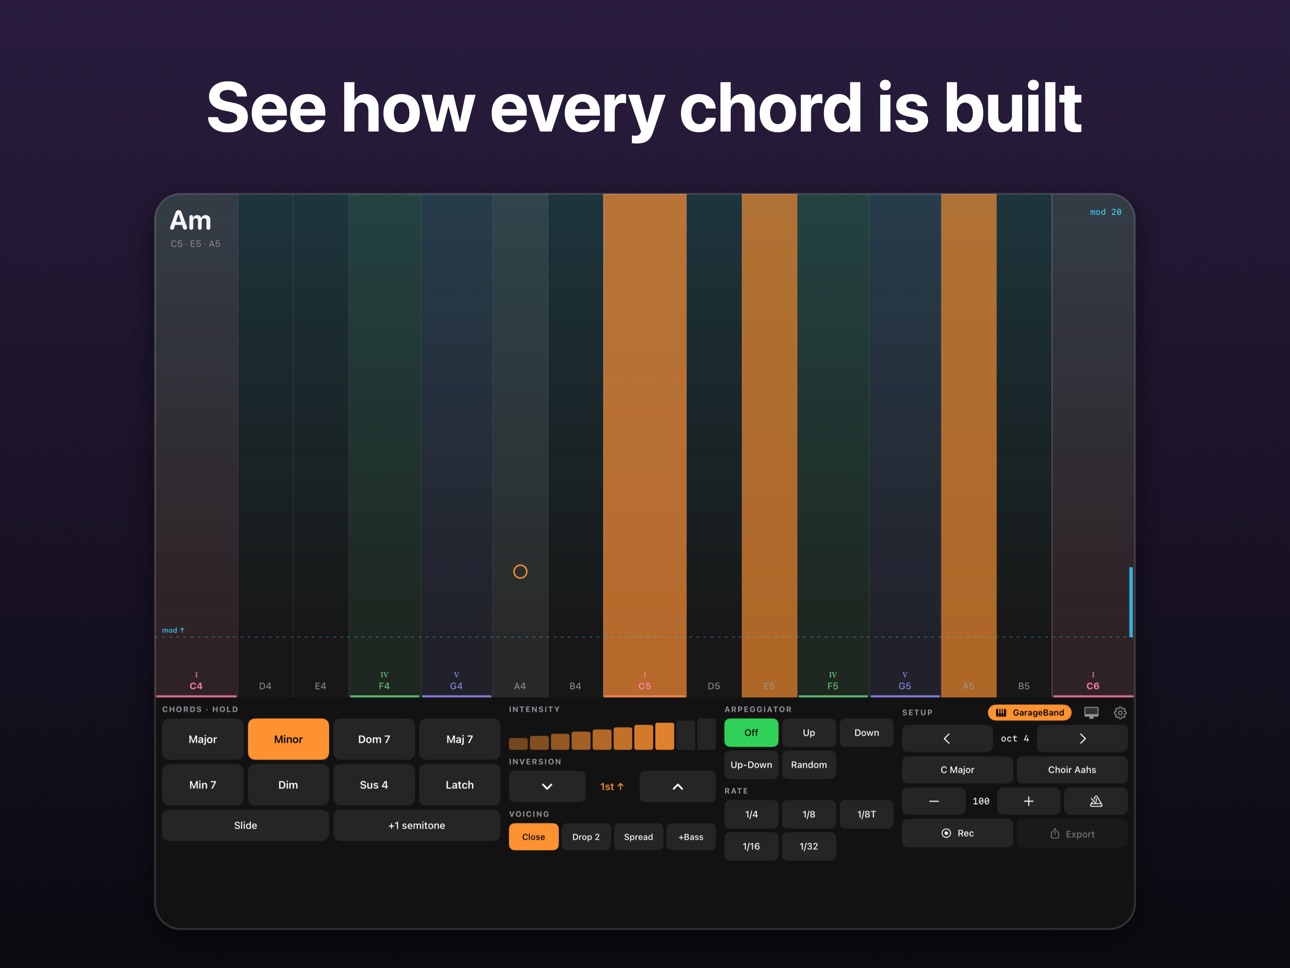
Task: Raise the inversion with up chevron
Action: [678, 787]
